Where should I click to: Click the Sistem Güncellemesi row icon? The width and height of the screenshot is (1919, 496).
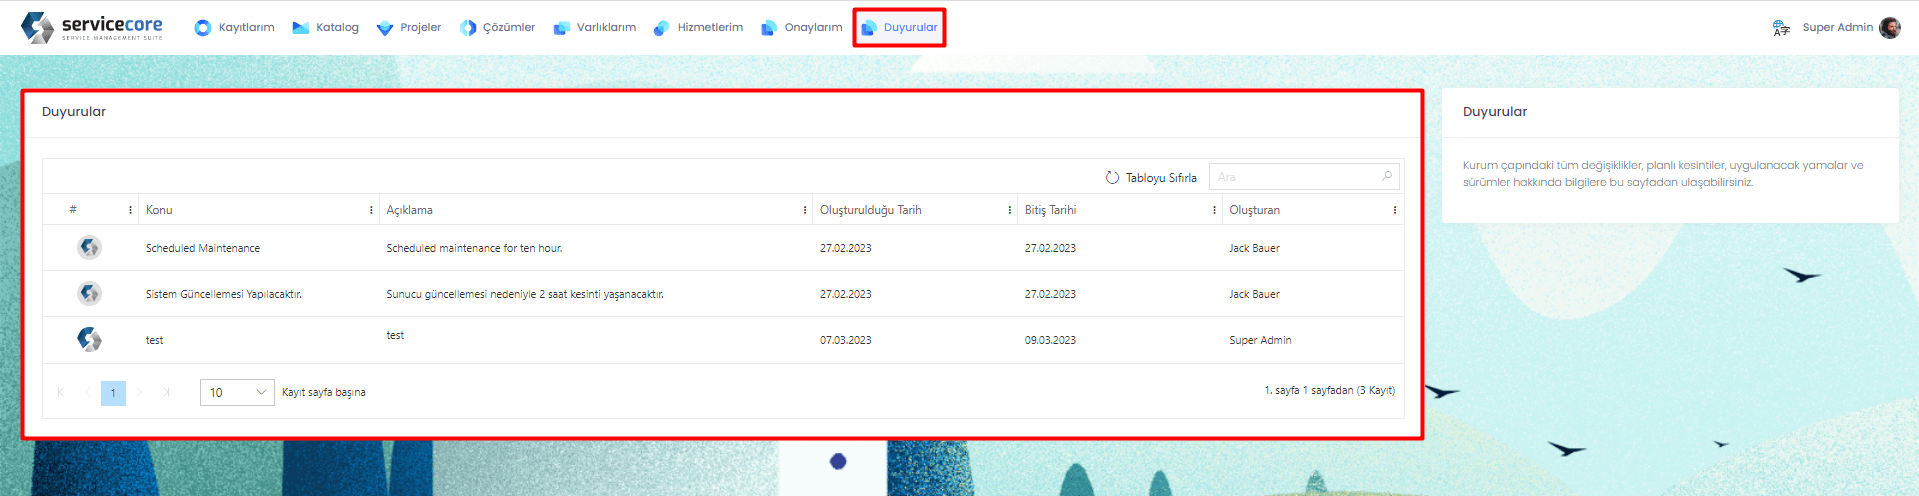(89, 293)
